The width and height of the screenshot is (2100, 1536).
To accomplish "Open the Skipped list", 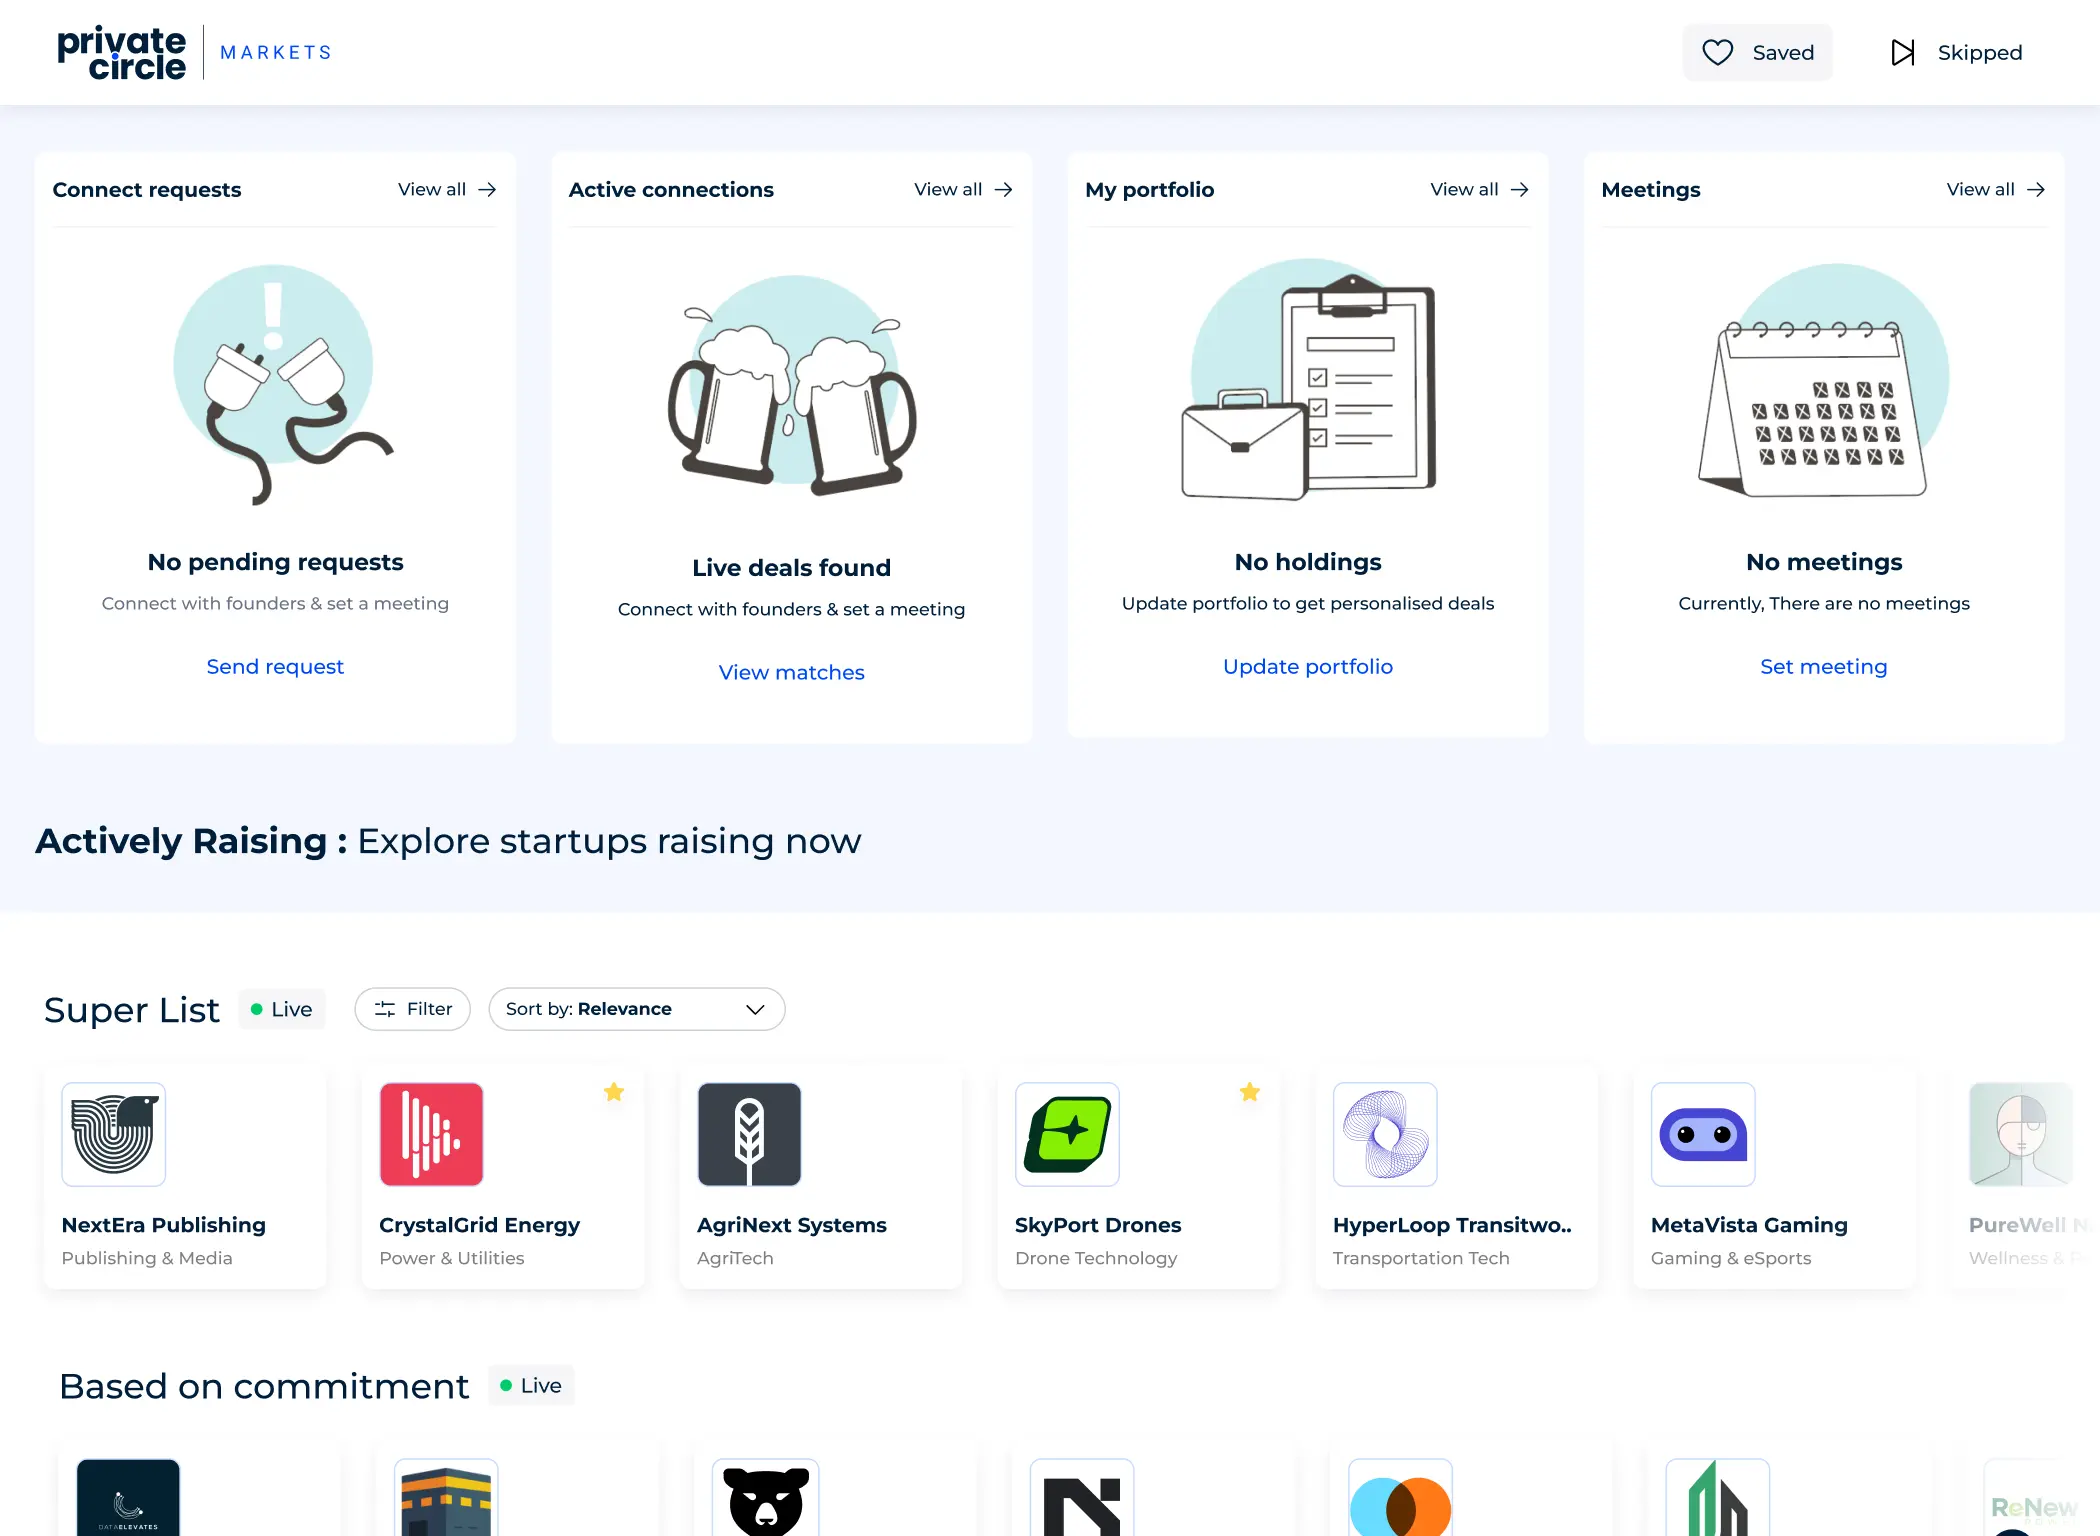I will point(1957,52).
